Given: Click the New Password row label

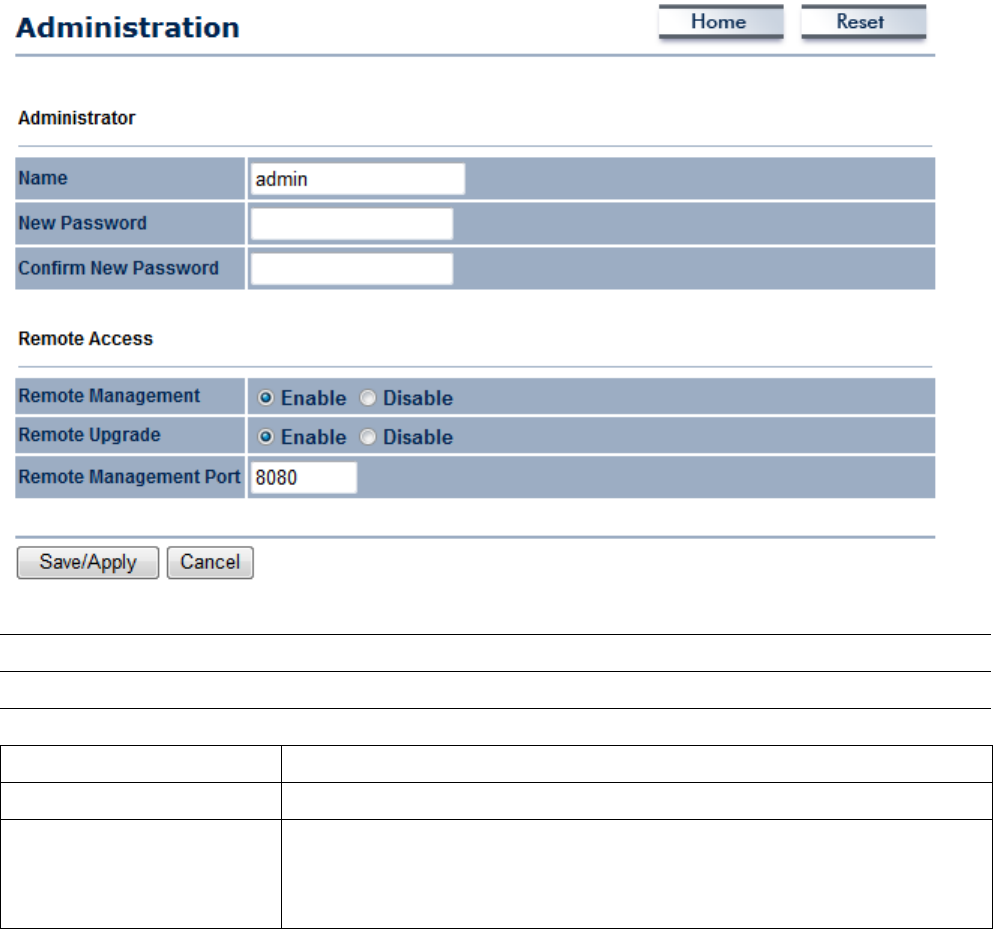Looking at the screenshot, I should tap(82, 223).
